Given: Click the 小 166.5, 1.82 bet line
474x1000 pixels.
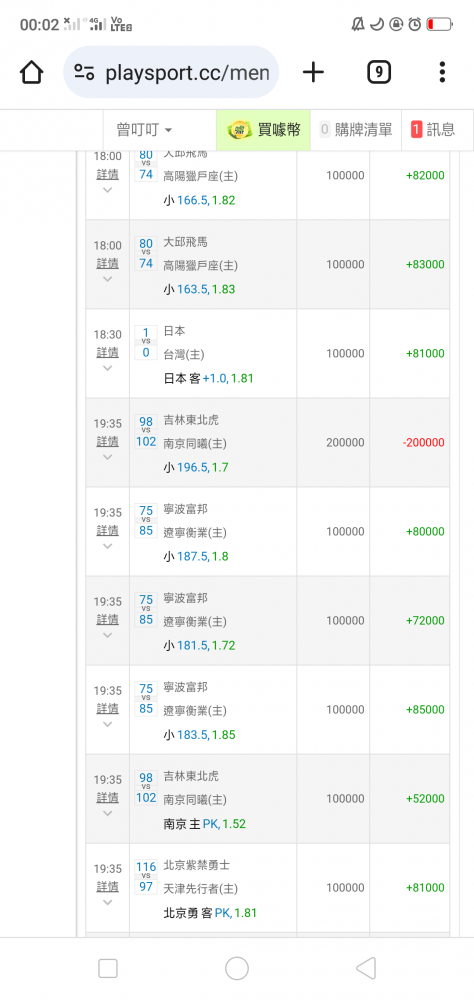Looking at the screenshot, I should click(x=199, y=200).
